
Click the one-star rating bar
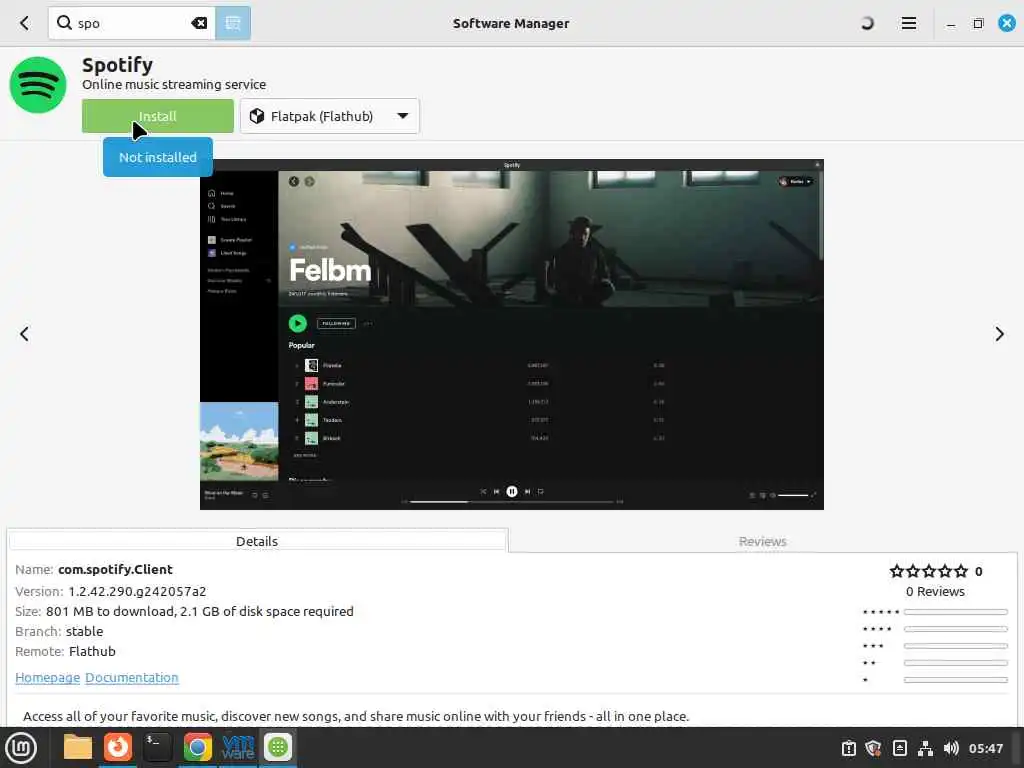point(955,680)
